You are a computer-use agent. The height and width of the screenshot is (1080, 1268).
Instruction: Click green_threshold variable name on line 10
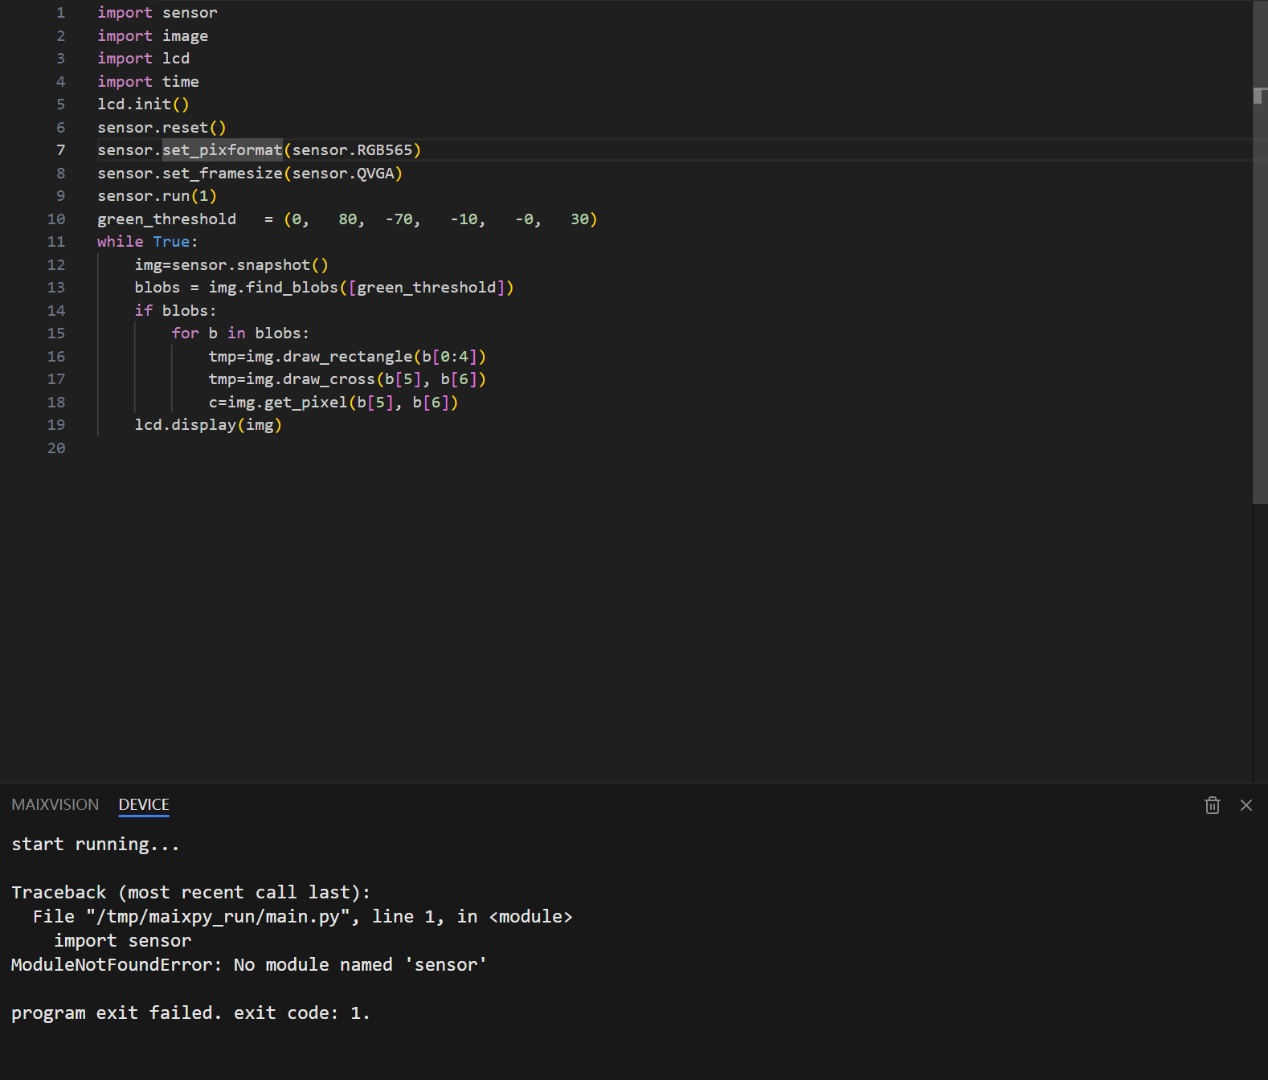click(166, 219)
